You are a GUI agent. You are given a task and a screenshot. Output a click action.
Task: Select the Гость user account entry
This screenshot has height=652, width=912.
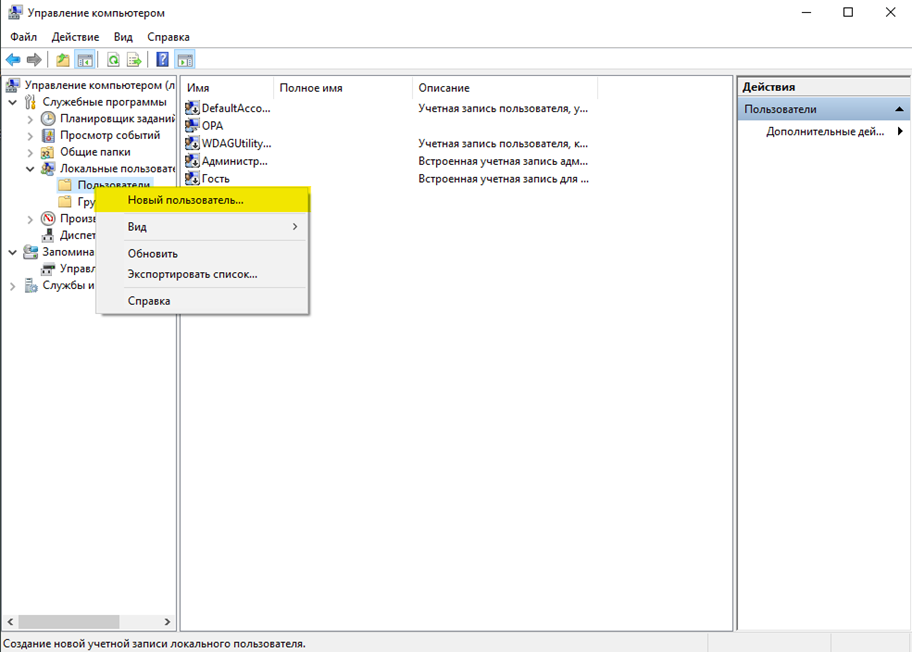click(215, 179)
